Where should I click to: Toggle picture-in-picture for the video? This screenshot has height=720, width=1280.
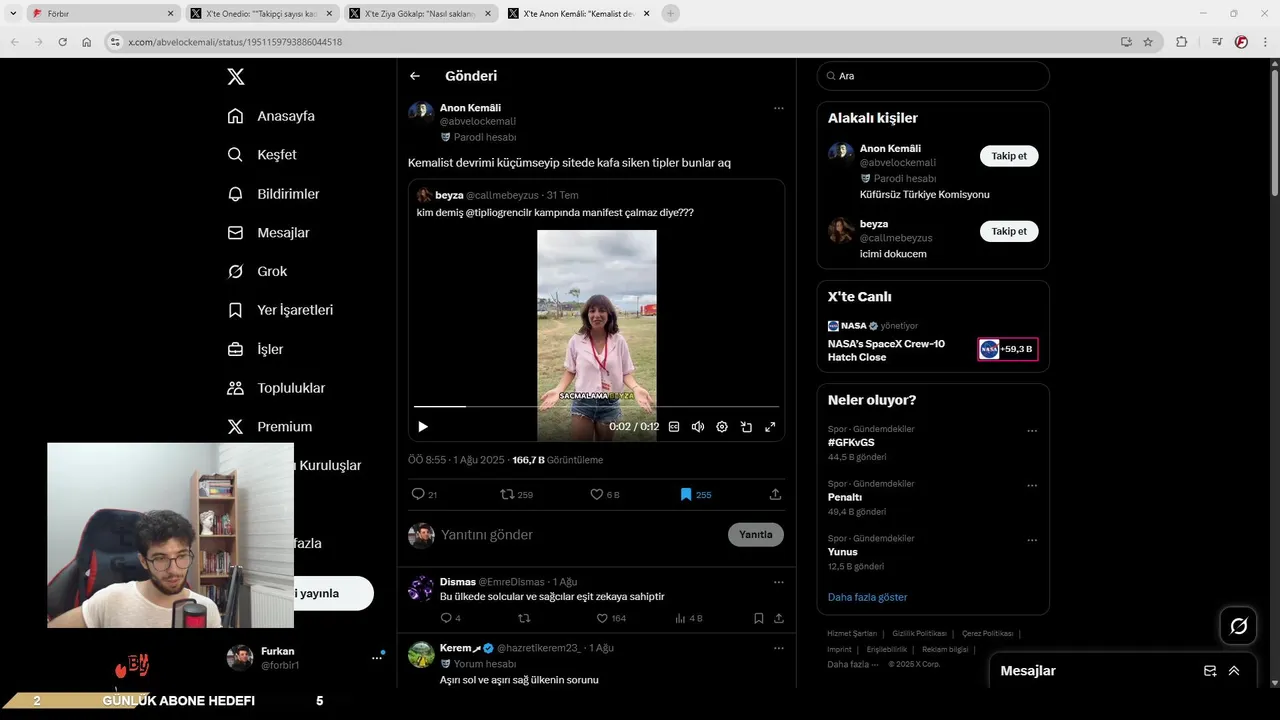746,427
